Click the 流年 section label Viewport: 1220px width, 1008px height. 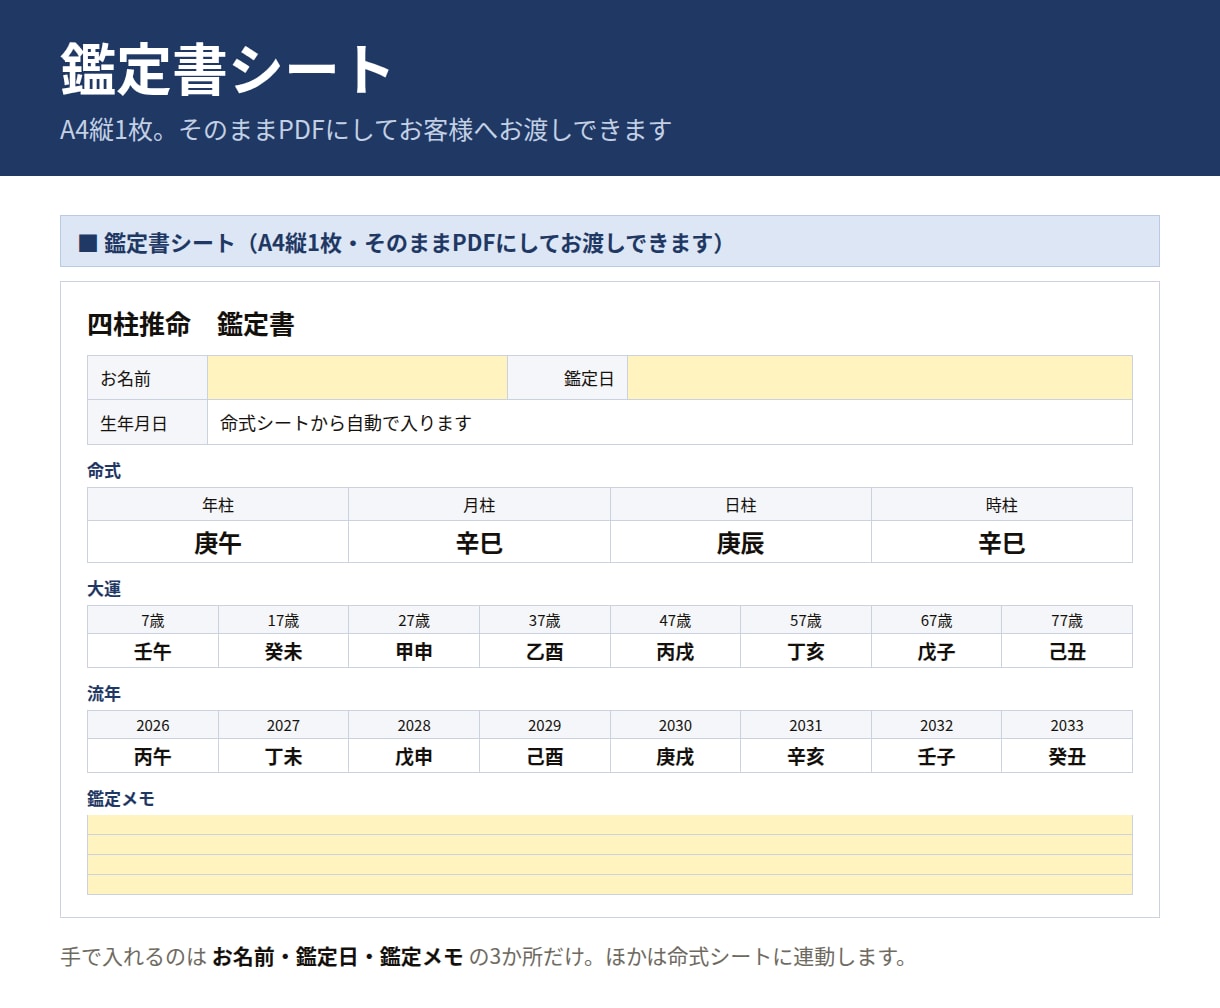coord(104,694)
